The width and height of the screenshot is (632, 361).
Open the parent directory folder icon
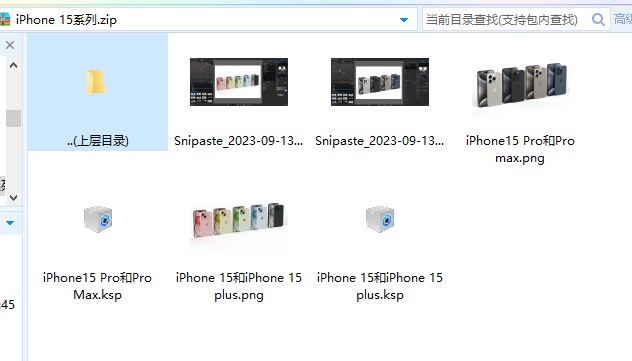point(96,82)
